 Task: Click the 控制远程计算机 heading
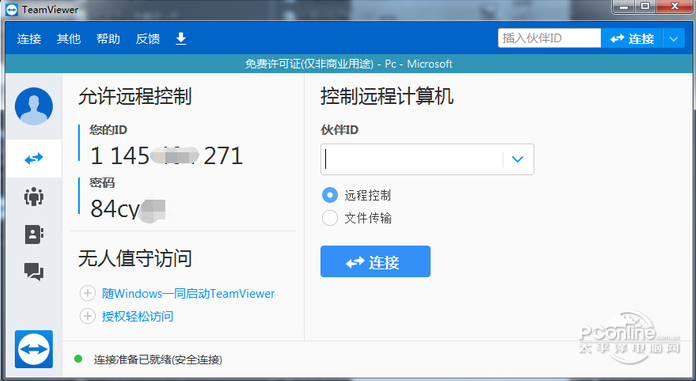pyautogui.click(x=387, y=96)
